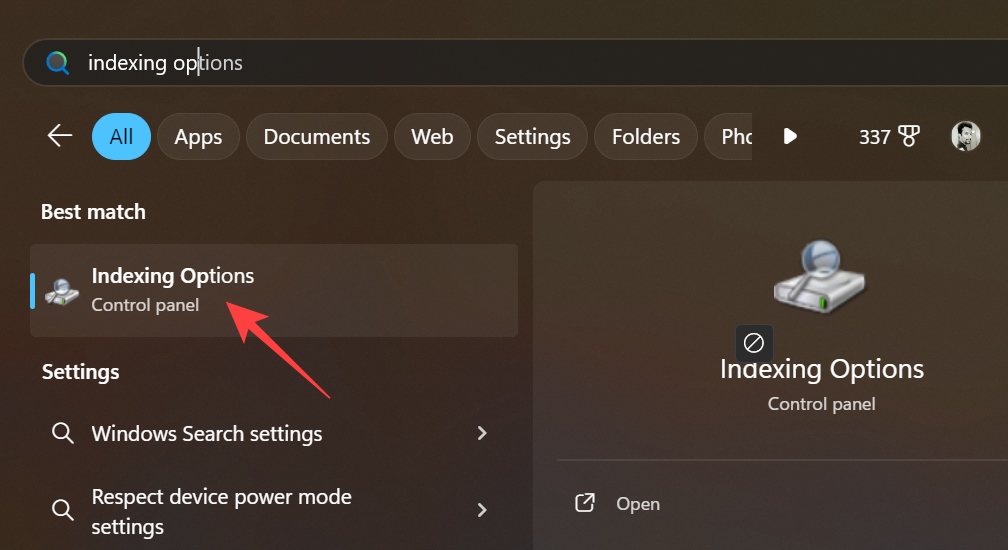This screenshot has height=550, width=1008.
Task: Switch to the Apps filter tab
Action: (x=198, y=136)
